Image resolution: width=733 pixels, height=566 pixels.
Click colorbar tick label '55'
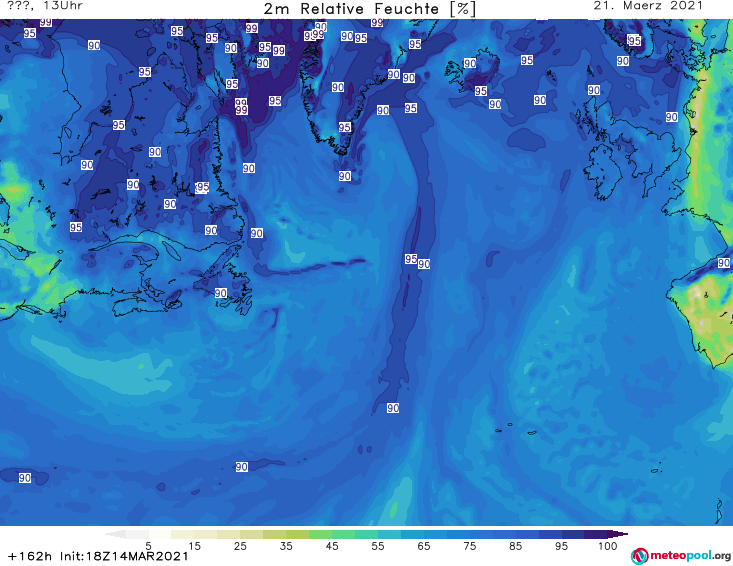(378, 546)
